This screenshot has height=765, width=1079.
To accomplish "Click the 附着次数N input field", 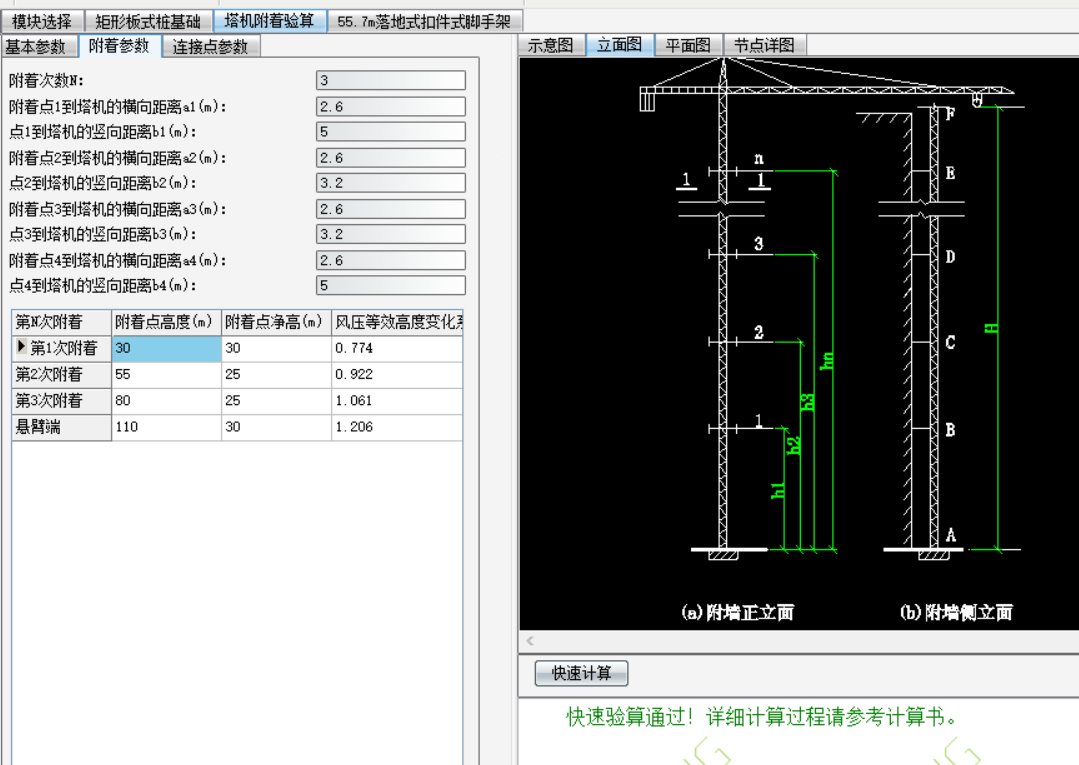I will click(x=391, y=80).
